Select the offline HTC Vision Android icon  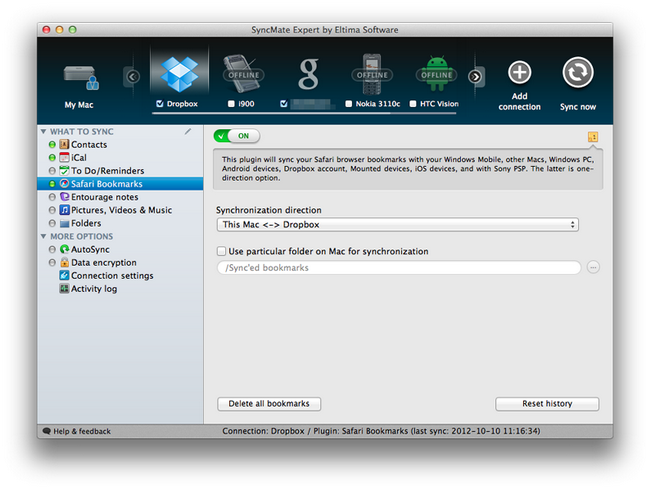pyautogui.click(x=437, y=74)
